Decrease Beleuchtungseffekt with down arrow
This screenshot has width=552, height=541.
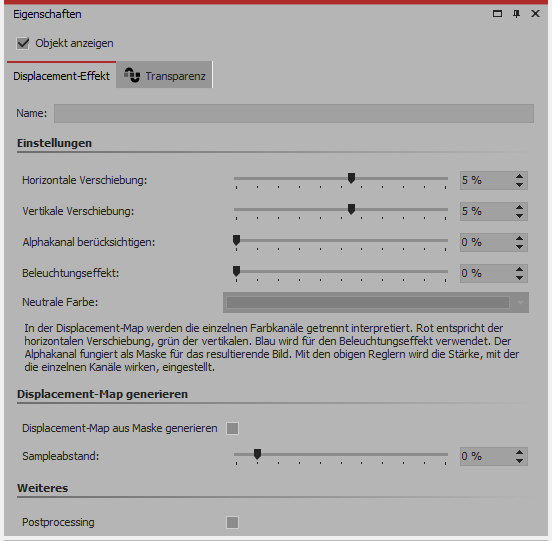519,278
